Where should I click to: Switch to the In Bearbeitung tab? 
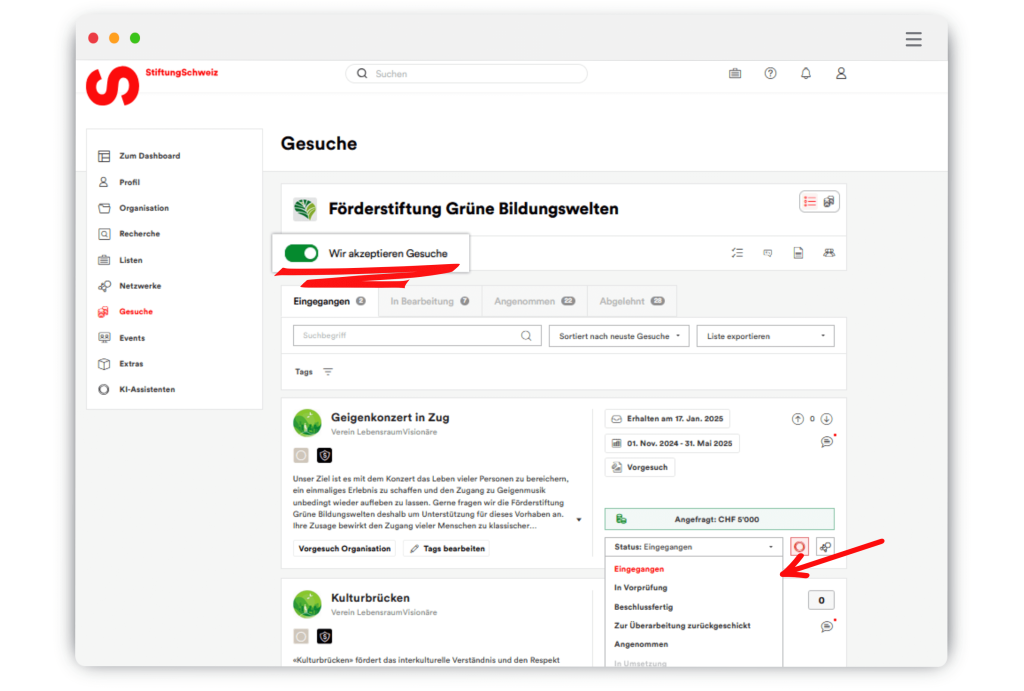point(429,301)
